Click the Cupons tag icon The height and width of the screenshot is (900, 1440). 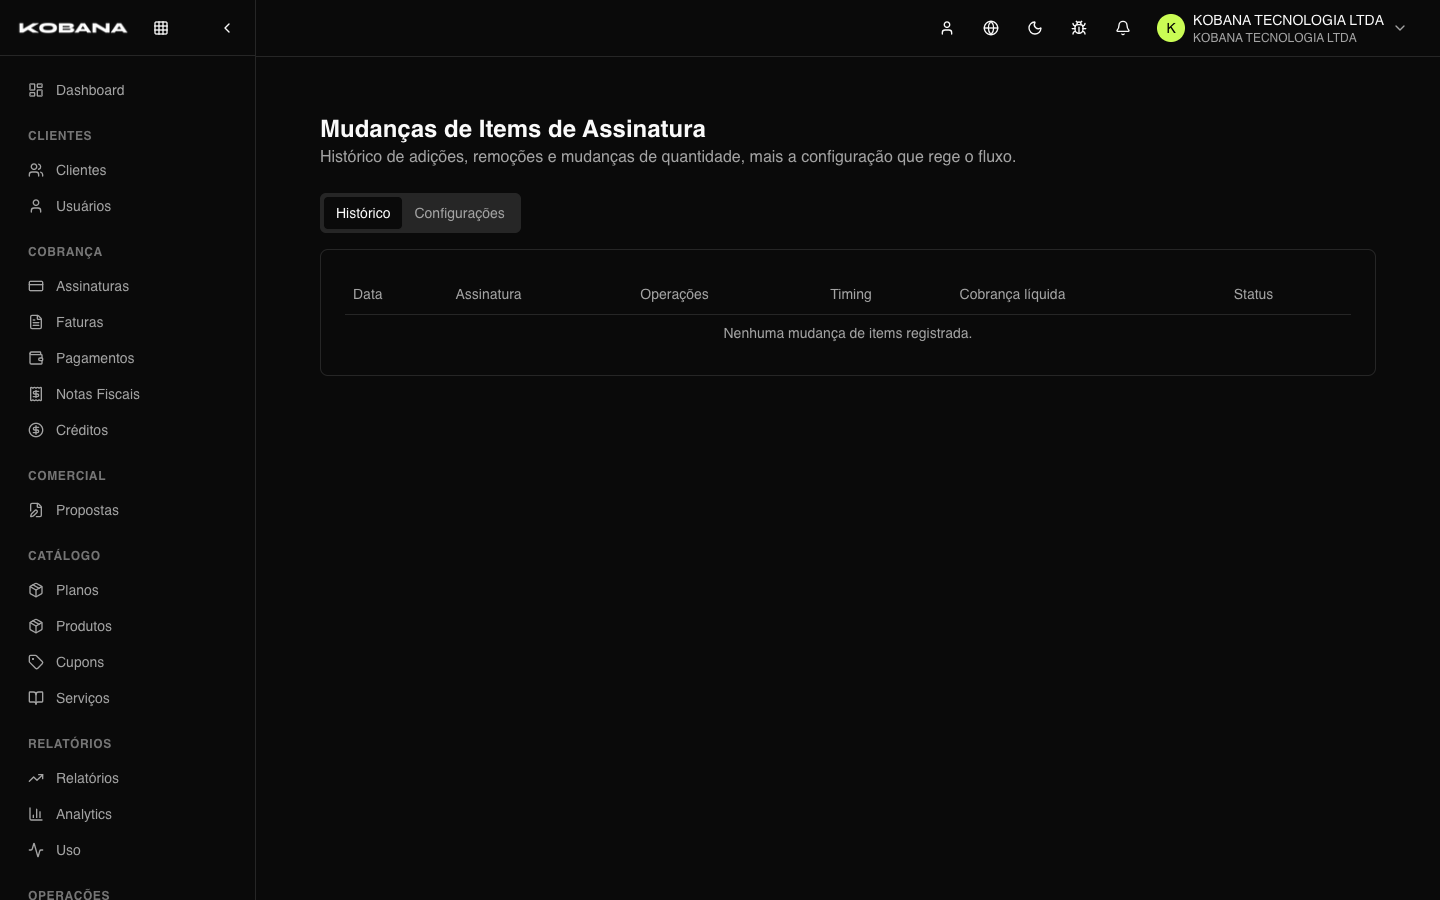pyautogui.click(x=36, y=662)
